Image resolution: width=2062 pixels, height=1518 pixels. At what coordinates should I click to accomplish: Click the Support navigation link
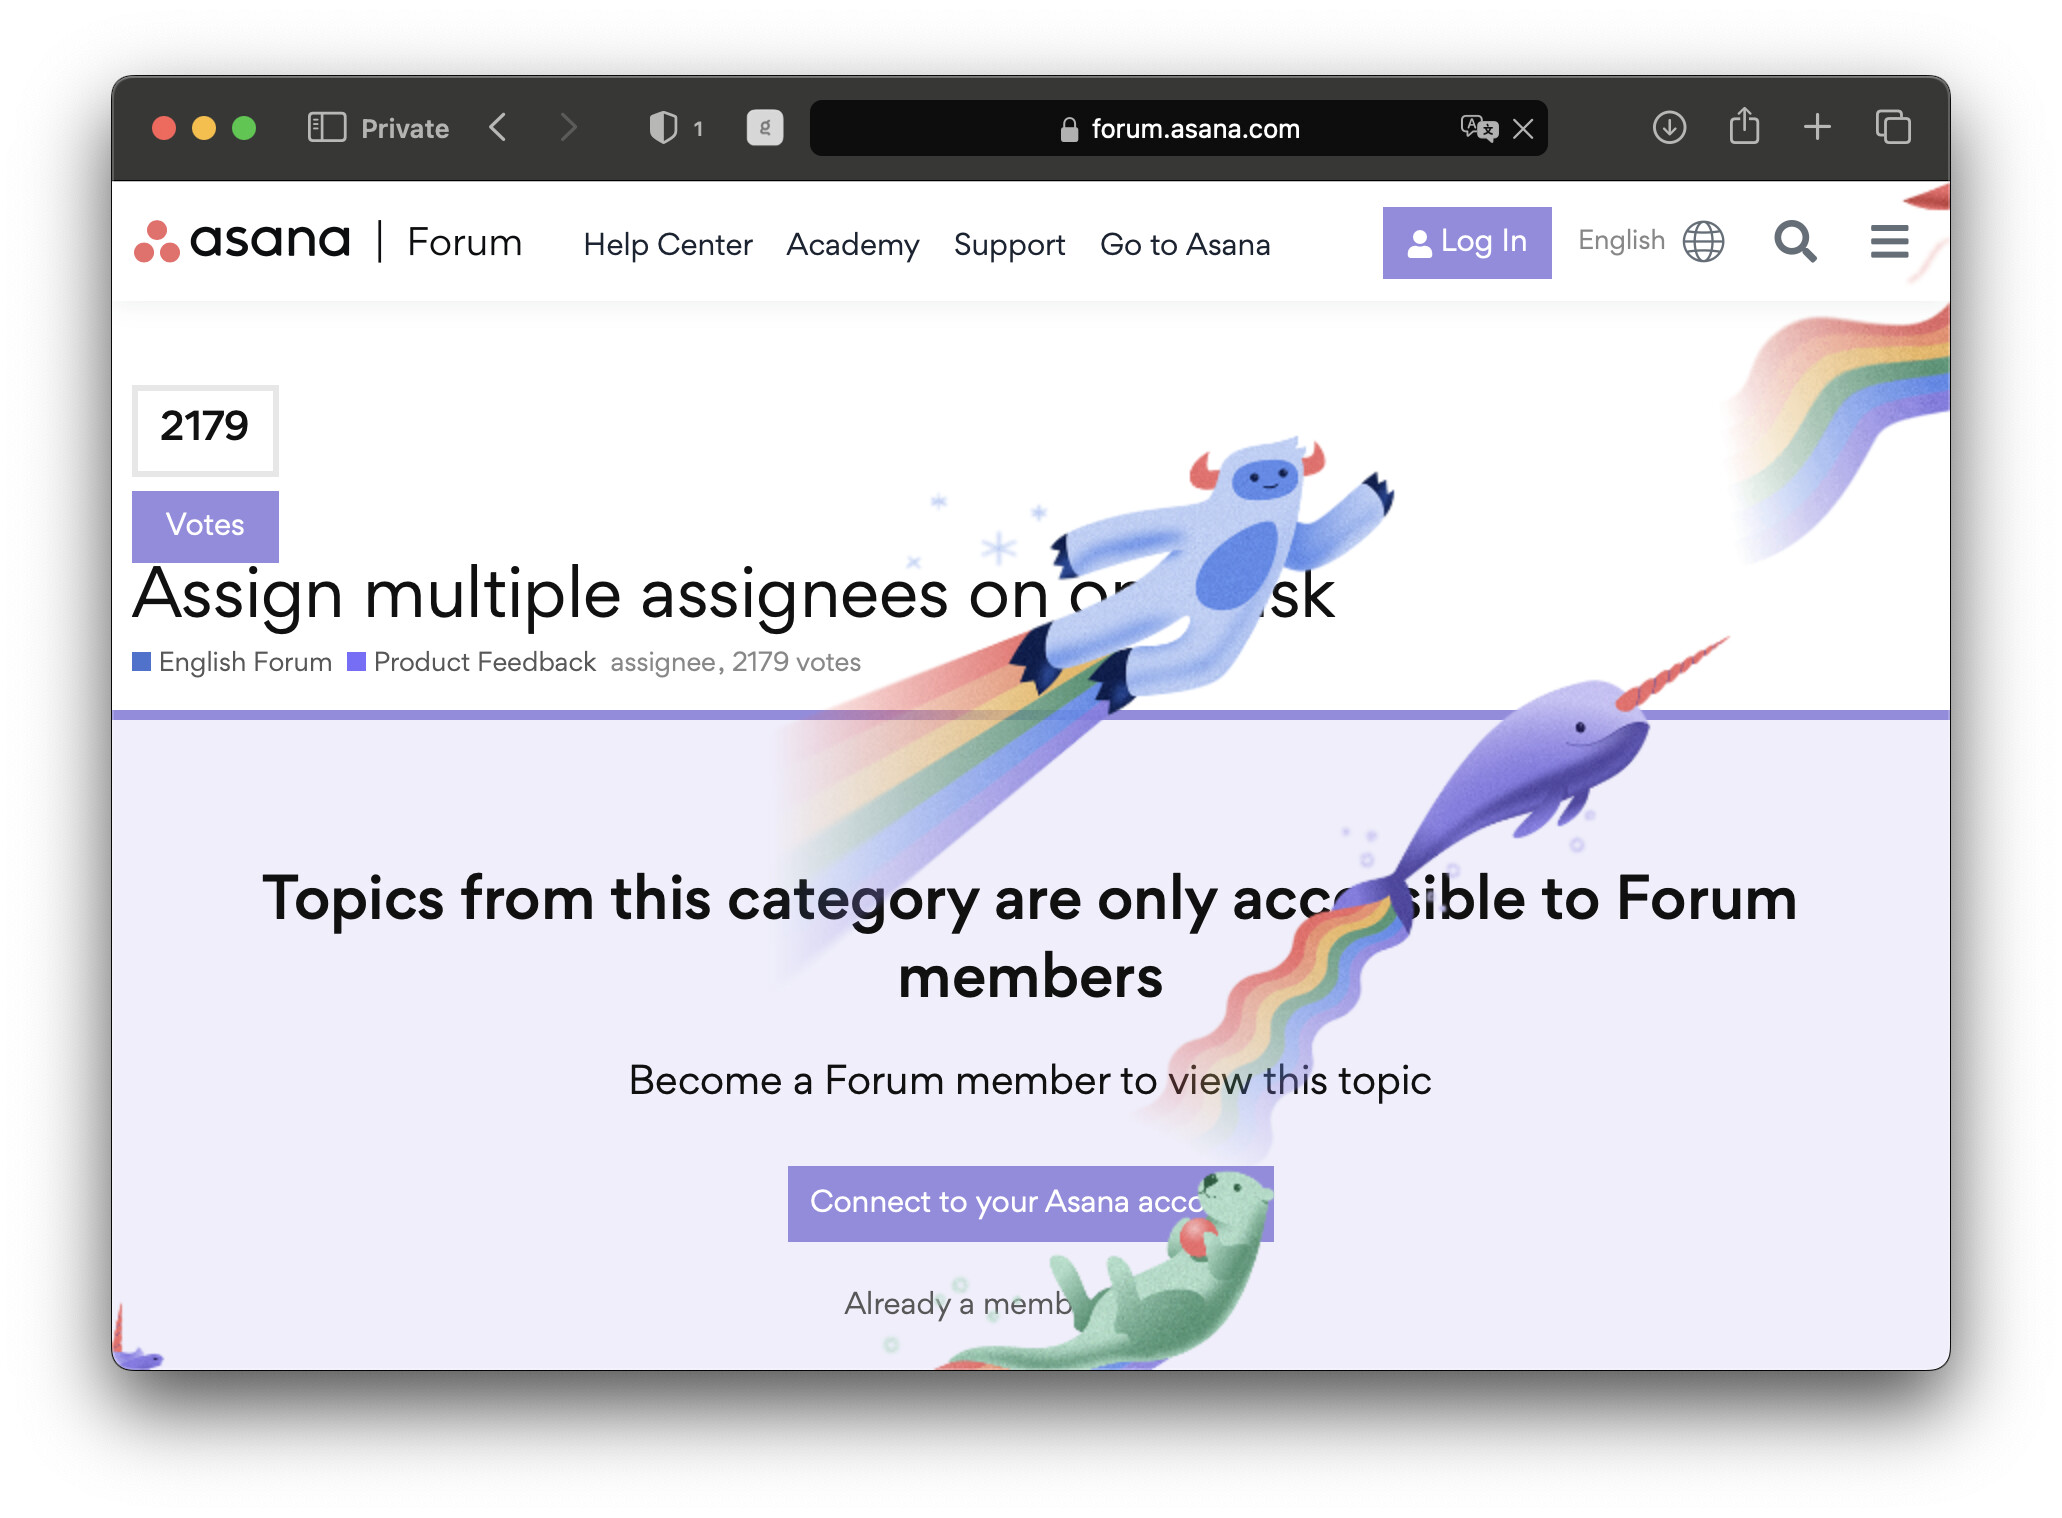tap(1009, 245)
